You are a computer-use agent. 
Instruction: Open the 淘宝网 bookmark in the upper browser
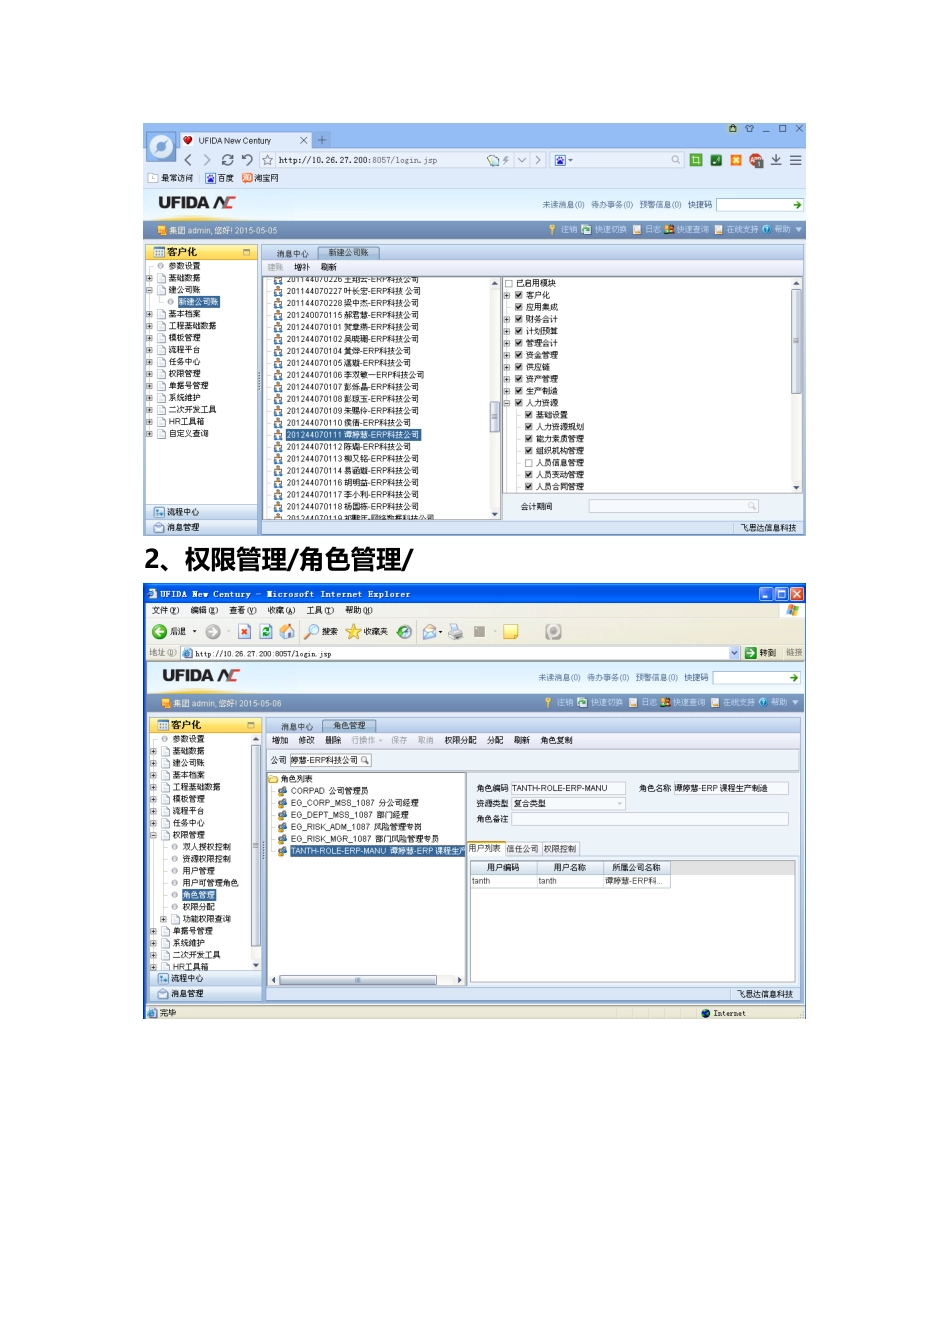point(260,178)
